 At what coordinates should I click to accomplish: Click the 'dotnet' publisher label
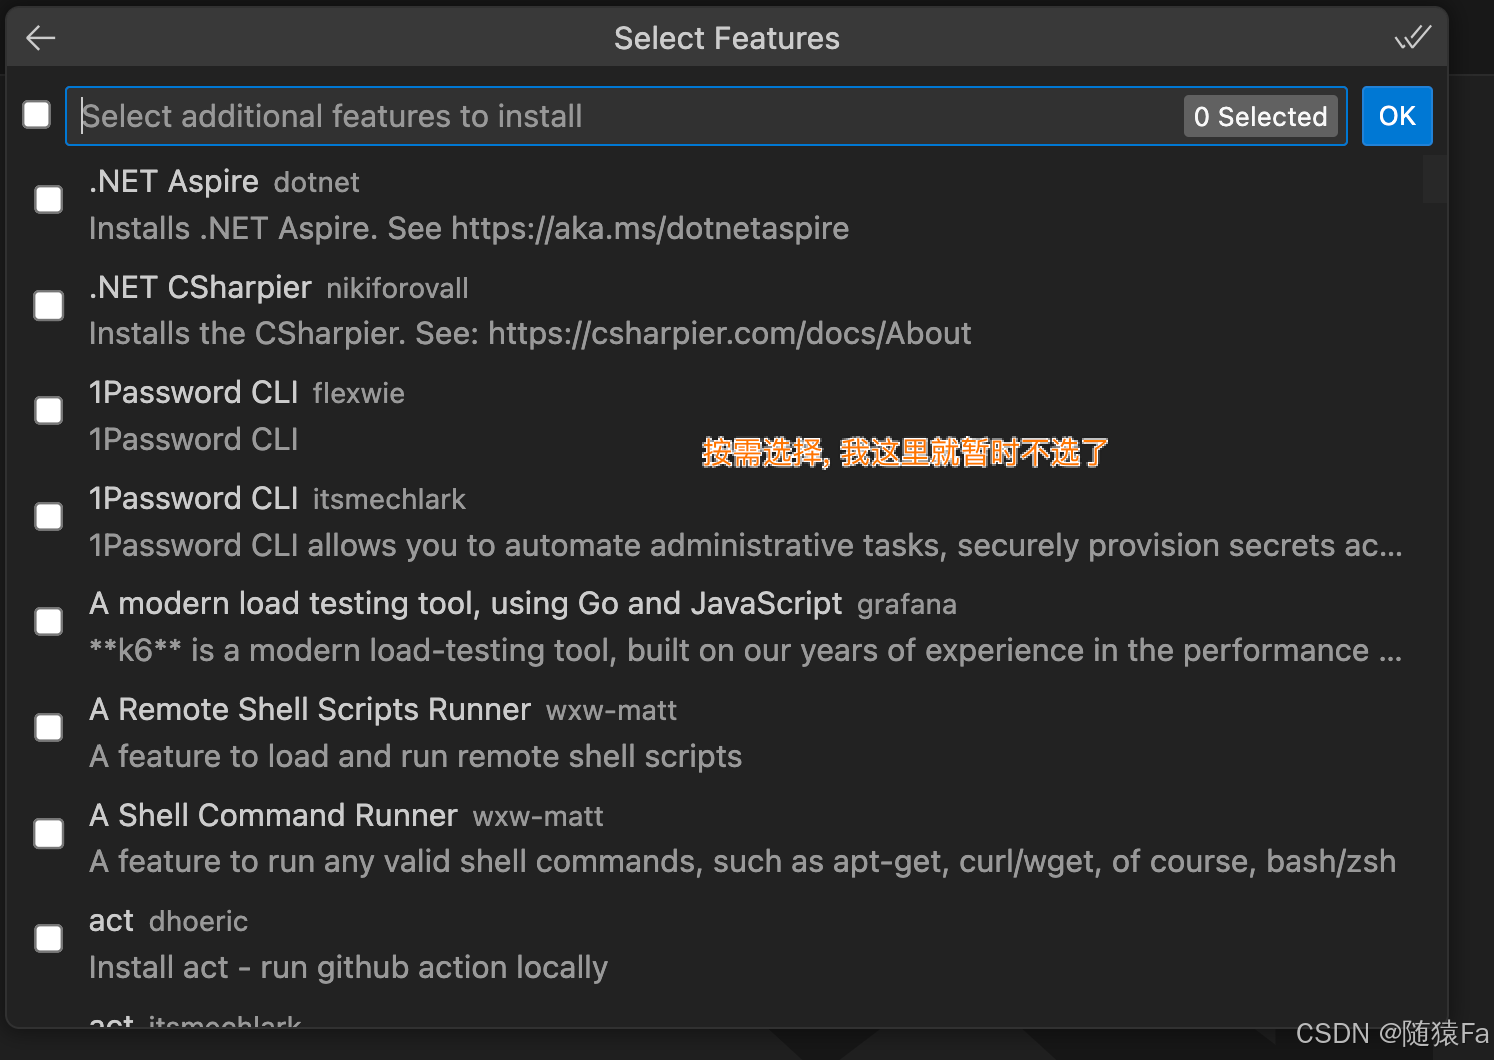(316, 182)
